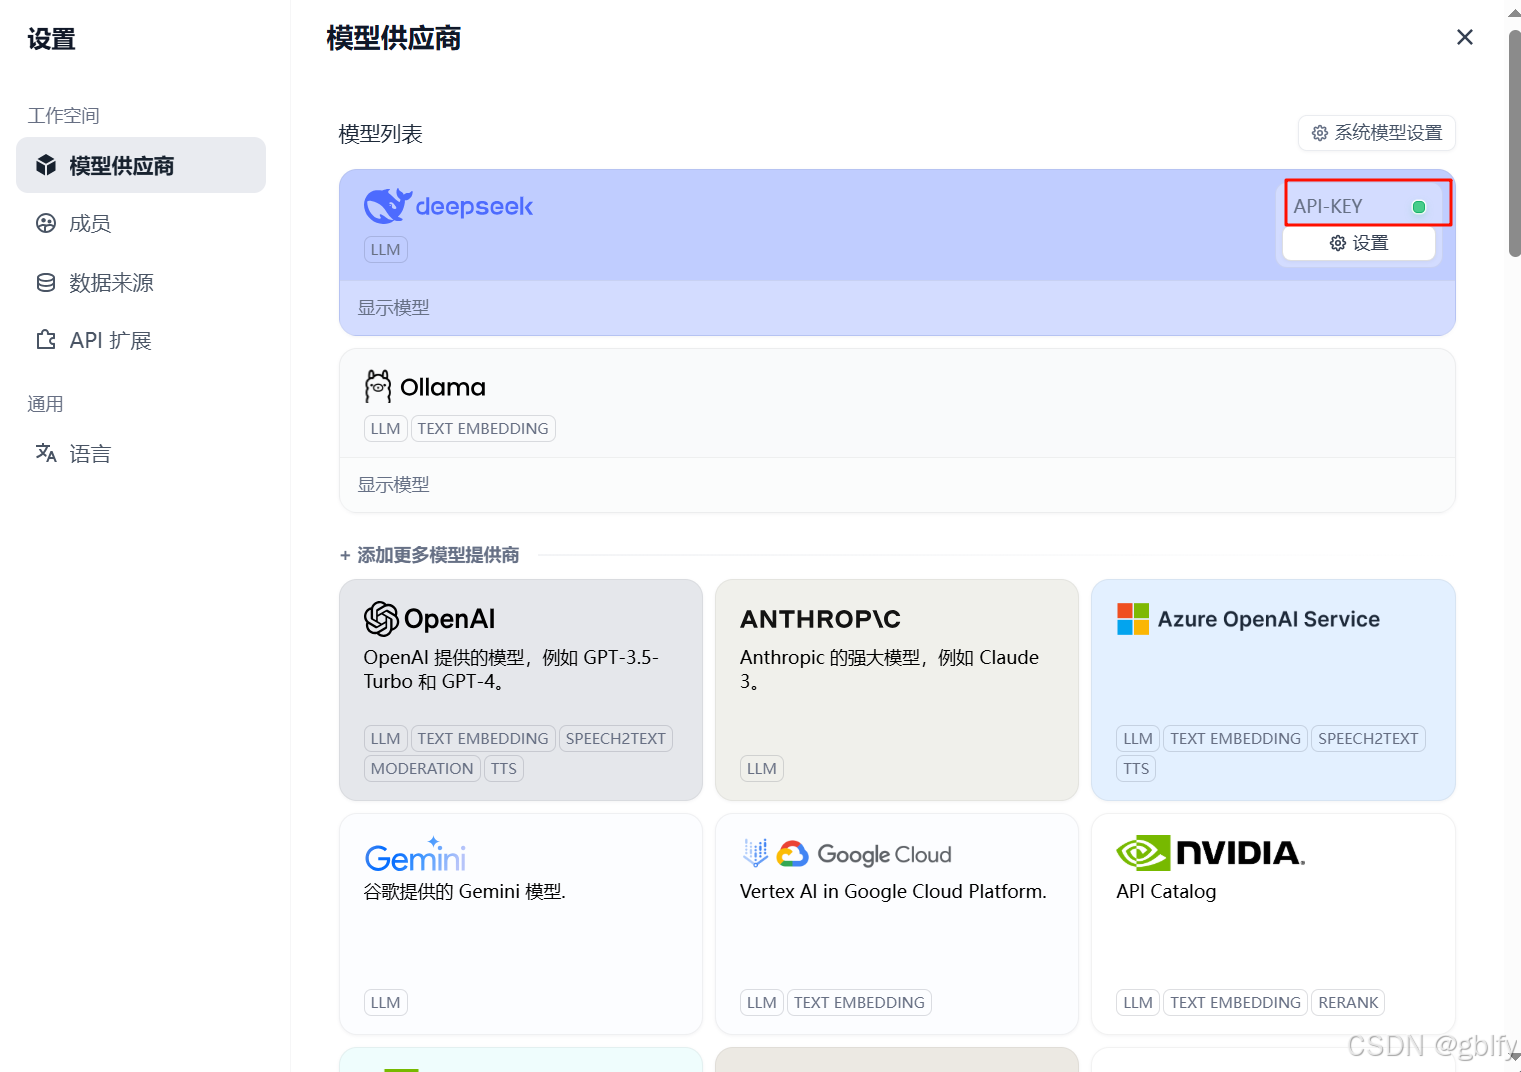The image size is (1521, 1072).
Task: Select the NVIDIA API Catalog card
Action: coord(1273,924)
